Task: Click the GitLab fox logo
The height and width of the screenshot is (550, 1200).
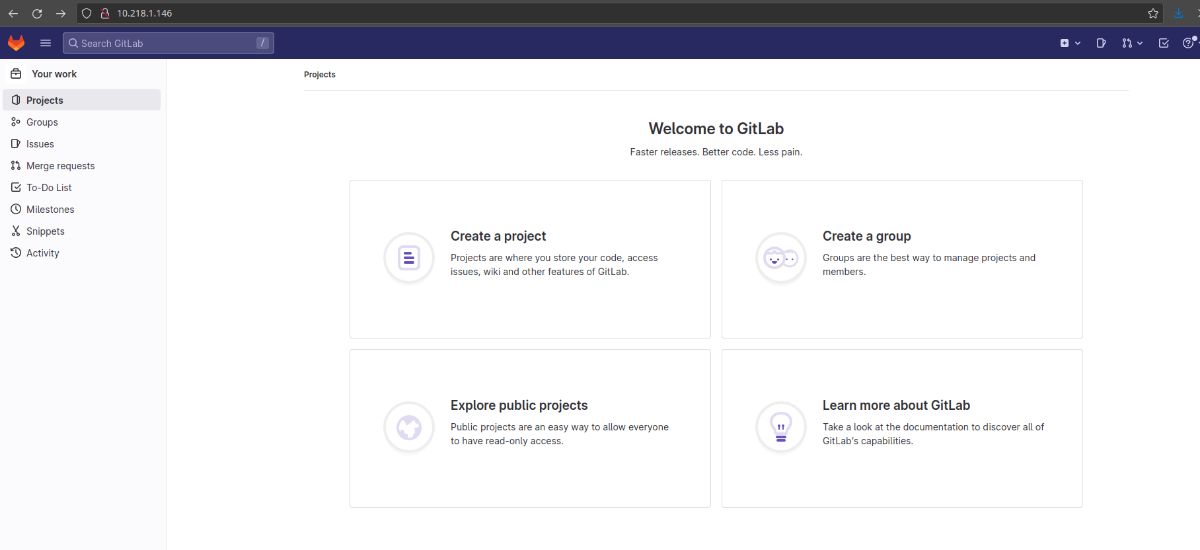Action: (x=16, y=43)
